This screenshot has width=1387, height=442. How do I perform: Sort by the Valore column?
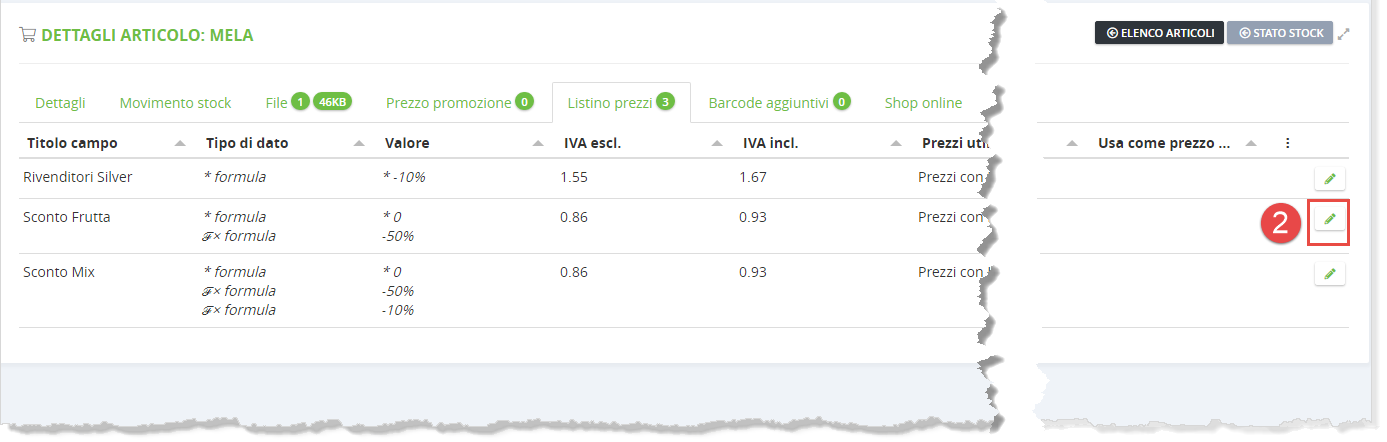(x=407, y=143)
